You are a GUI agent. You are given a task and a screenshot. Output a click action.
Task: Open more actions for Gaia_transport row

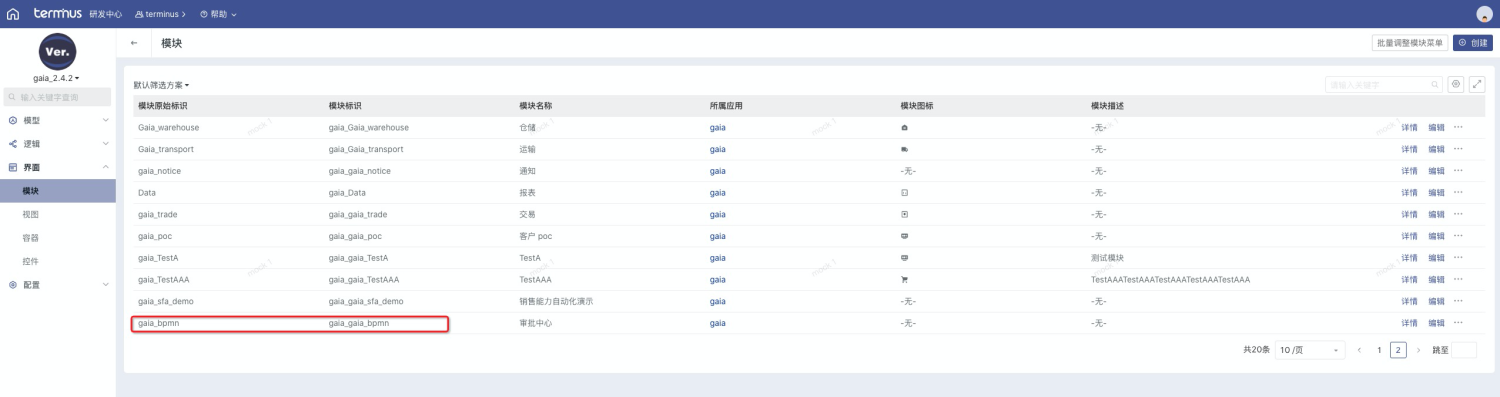[x=1458, y=149]
